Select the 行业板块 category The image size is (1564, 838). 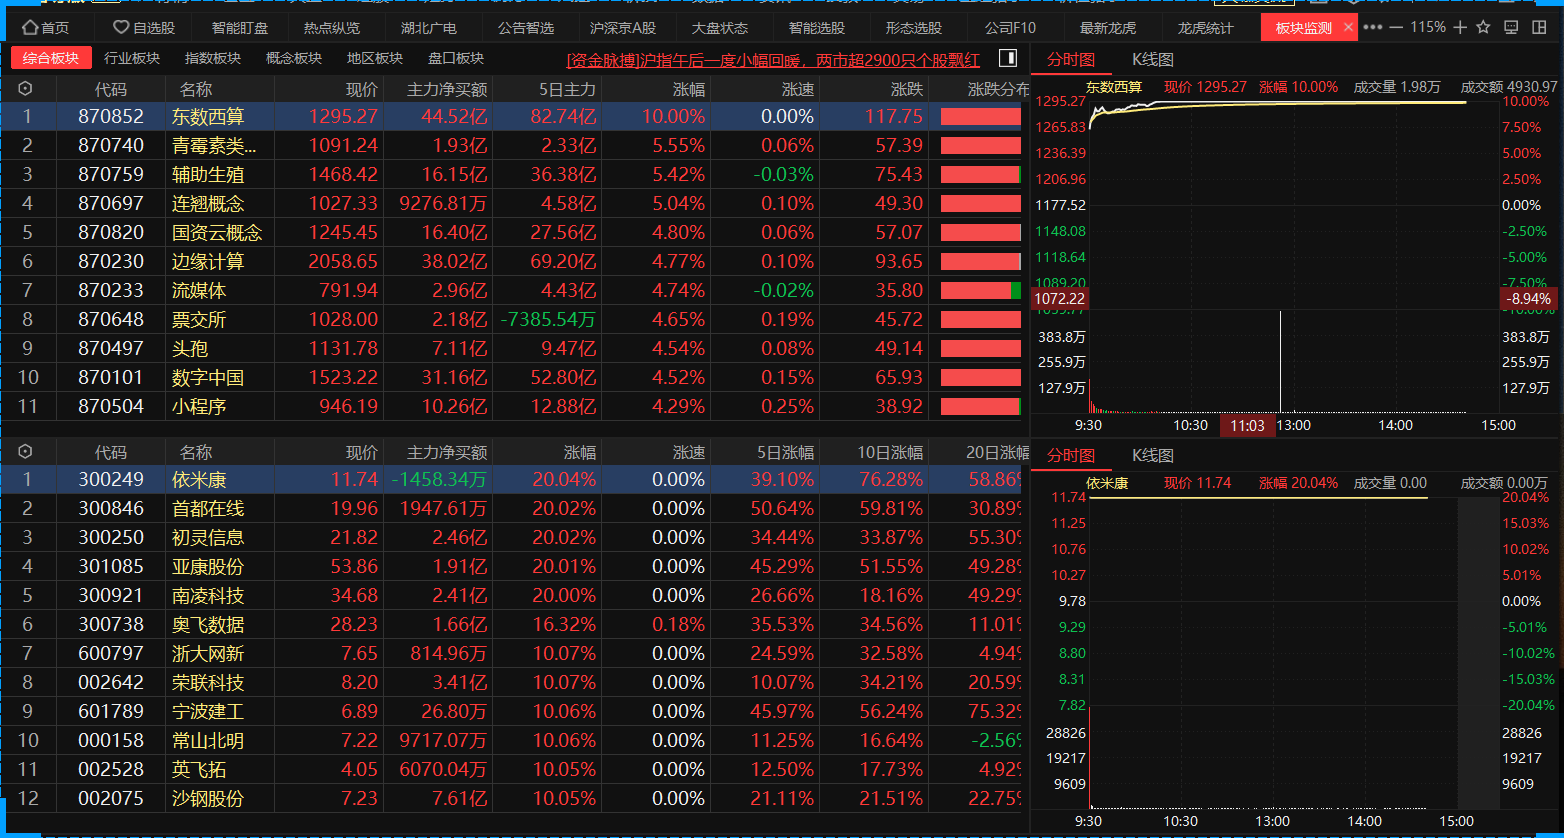132,58
